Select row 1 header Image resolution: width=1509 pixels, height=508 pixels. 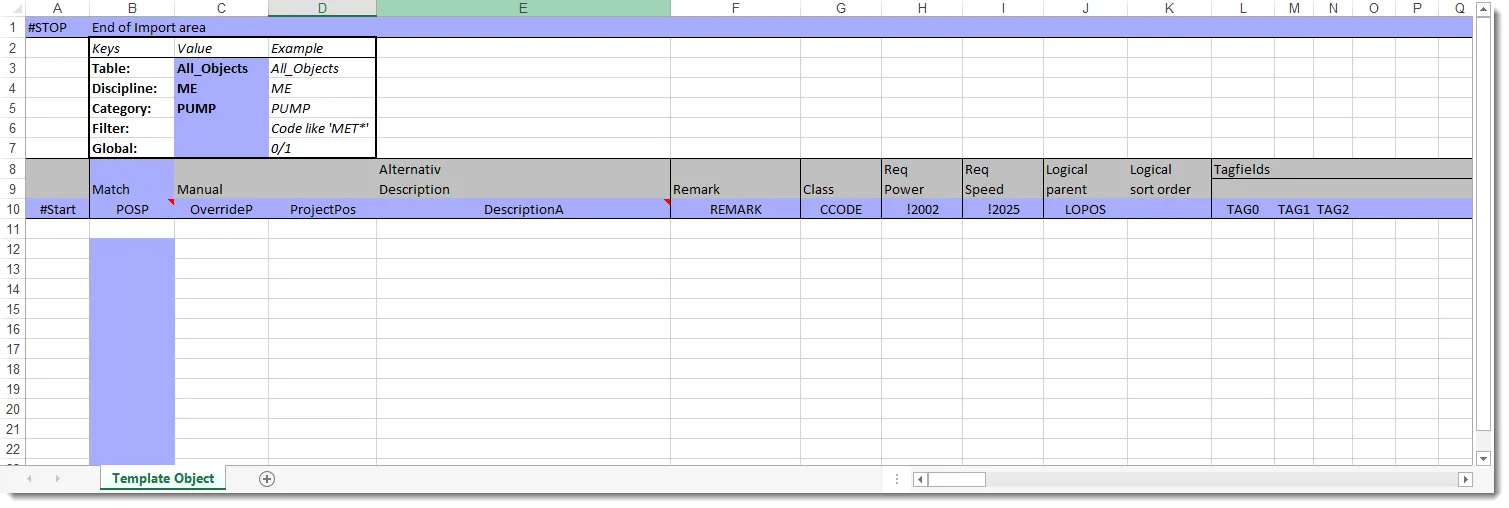pyautogui.click(x=12, y=28)
